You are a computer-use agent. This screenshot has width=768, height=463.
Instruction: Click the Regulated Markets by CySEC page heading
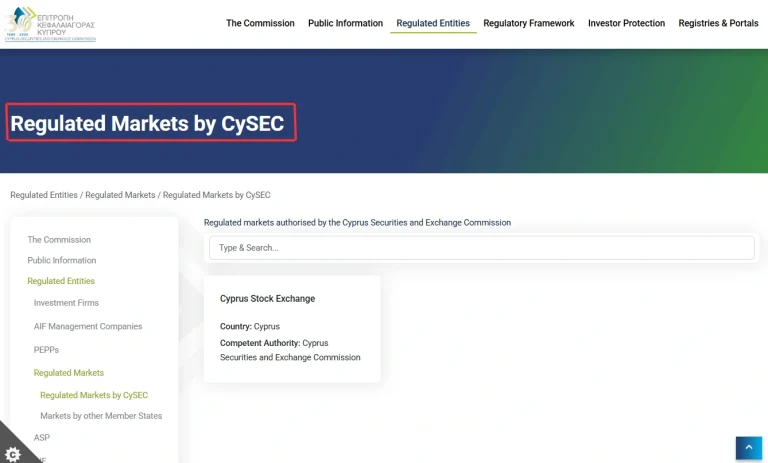pos(147,123)
